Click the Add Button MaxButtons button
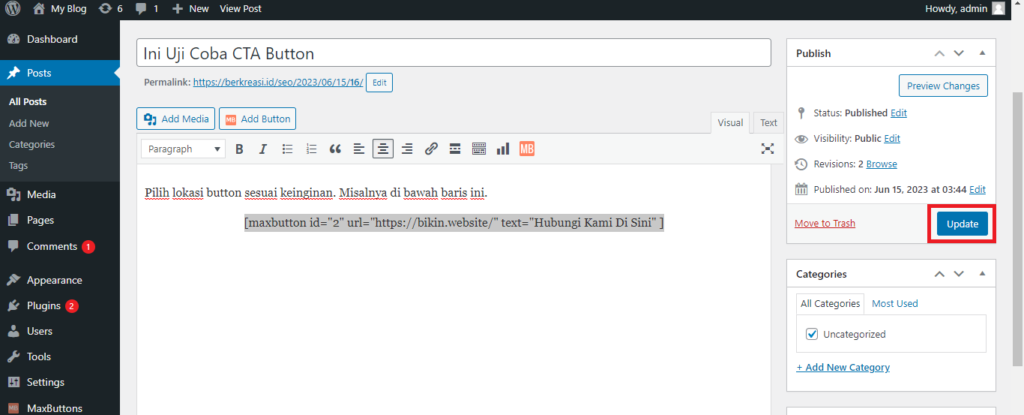The image size is (1024, 415). click(257, 119)
